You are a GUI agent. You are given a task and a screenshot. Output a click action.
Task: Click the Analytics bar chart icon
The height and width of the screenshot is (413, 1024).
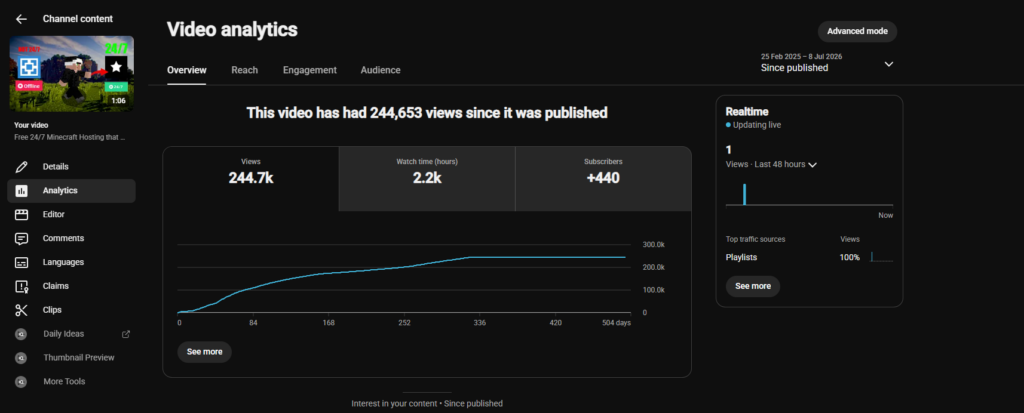(x=22, y=191)
